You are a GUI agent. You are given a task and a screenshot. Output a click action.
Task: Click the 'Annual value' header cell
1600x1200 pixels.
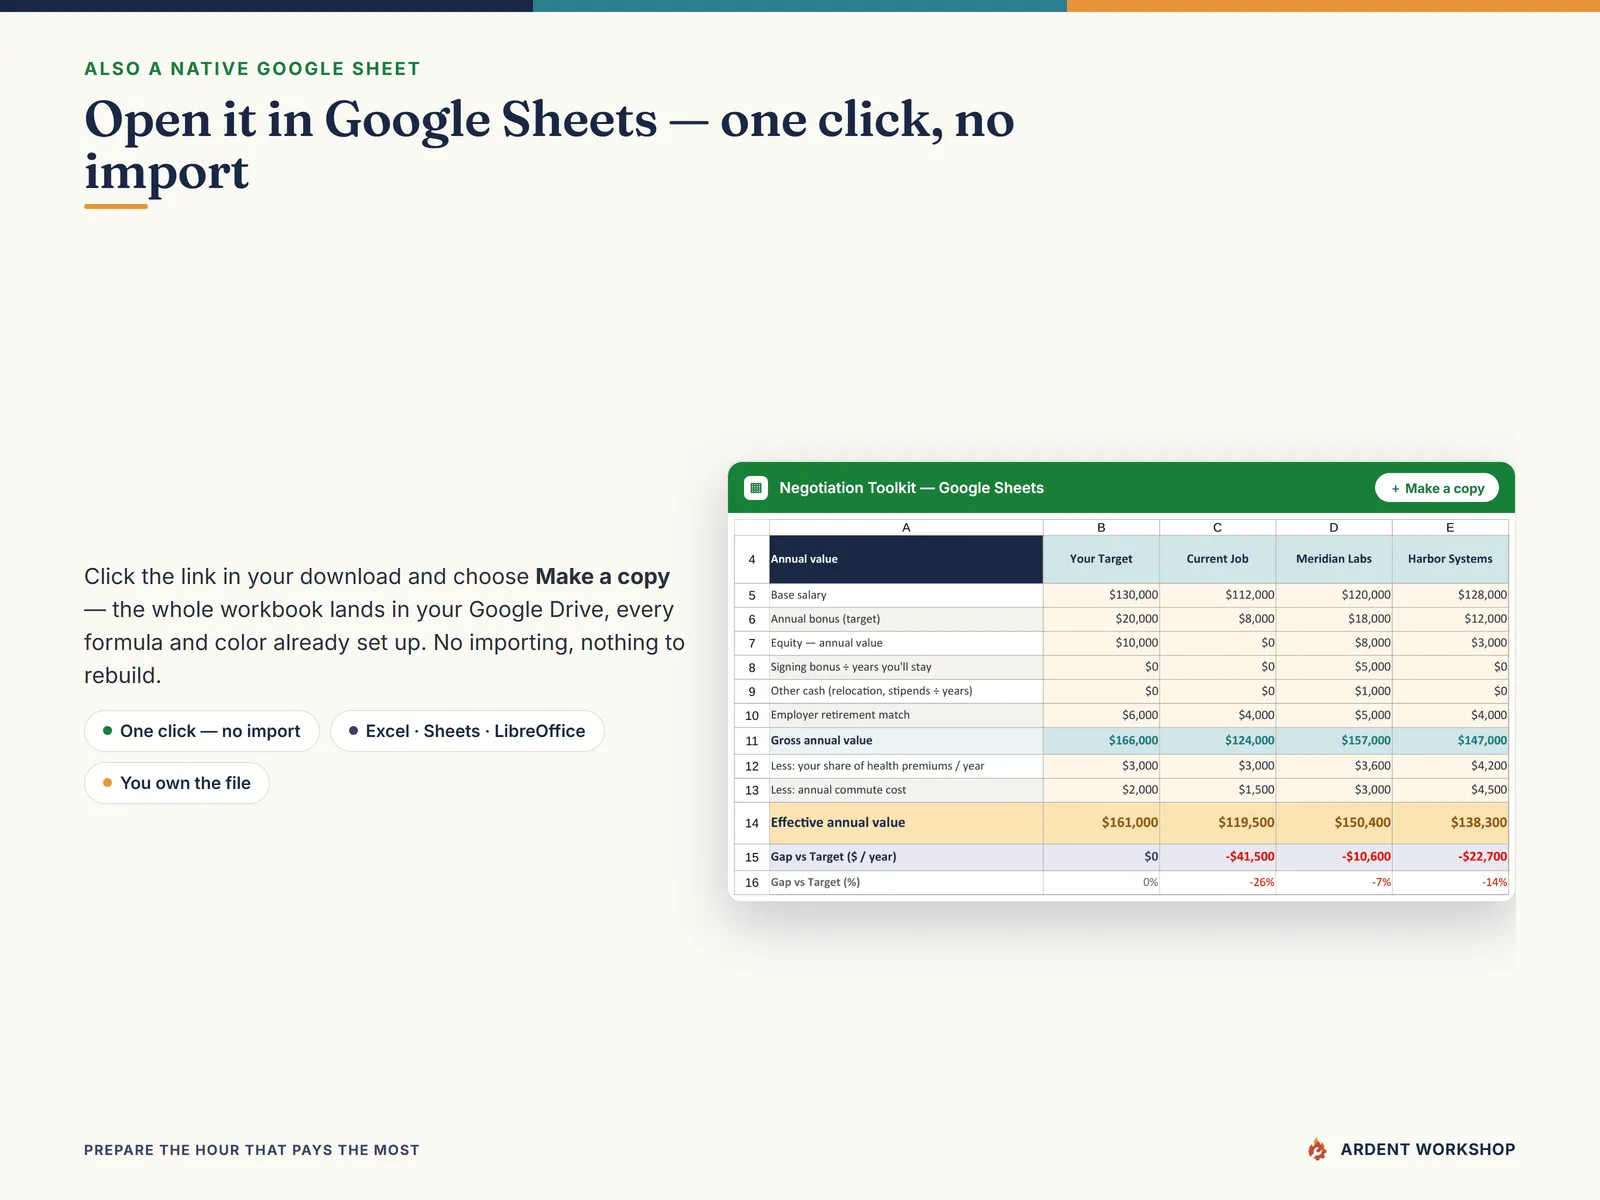tap(906, 559)
